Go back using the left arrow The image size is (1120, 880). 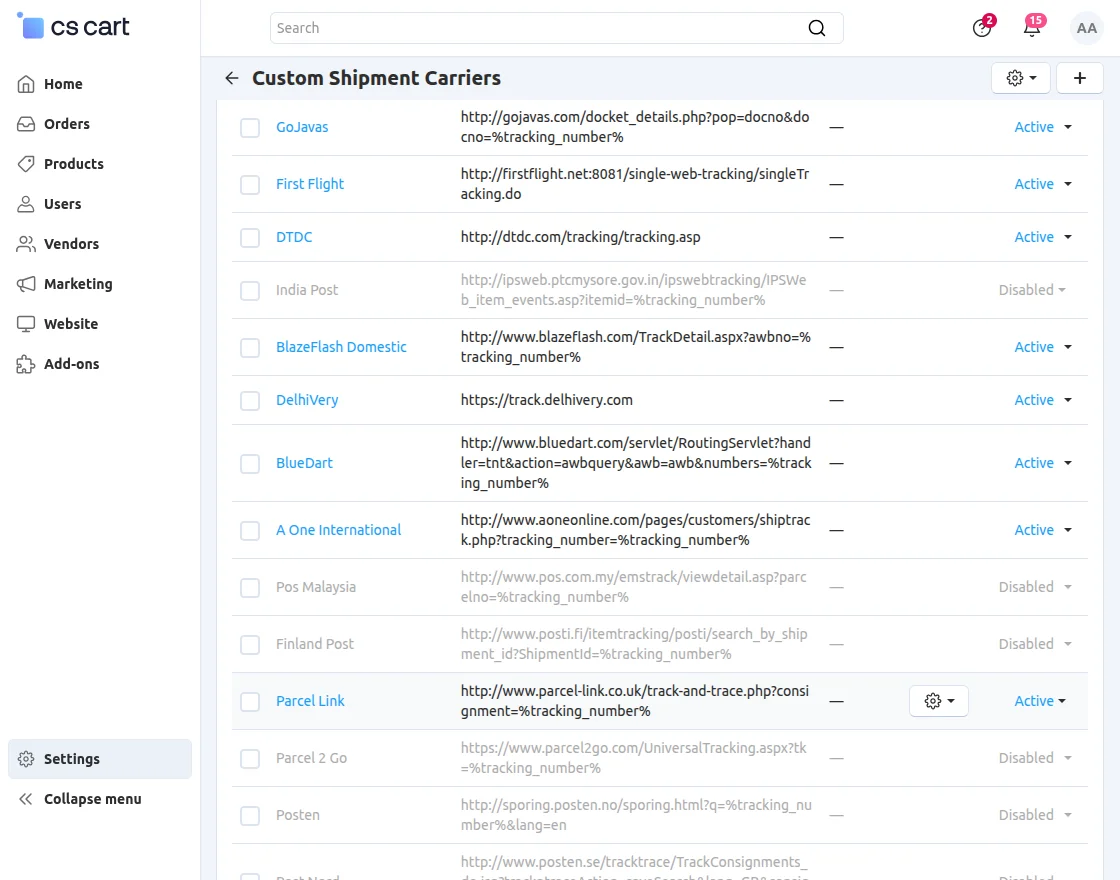[x=231, y=78]
